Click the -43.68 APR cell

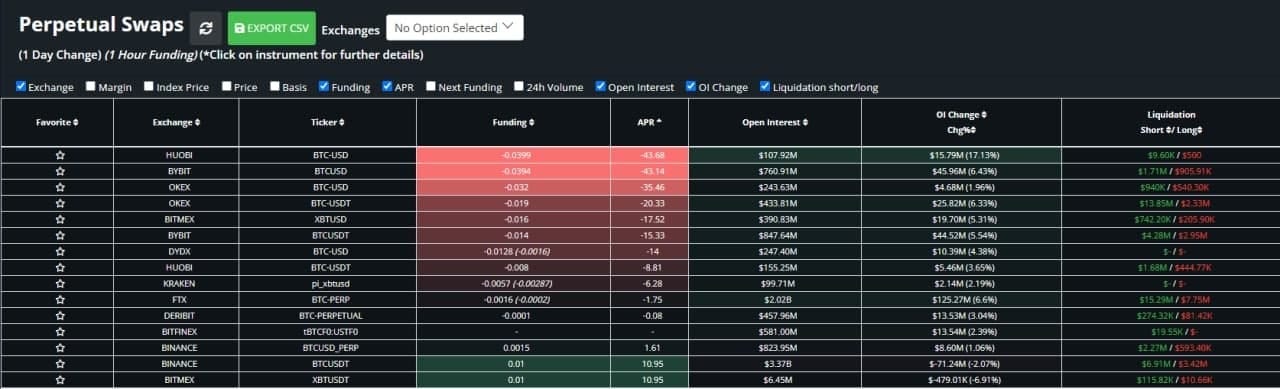tap(650, 156)
